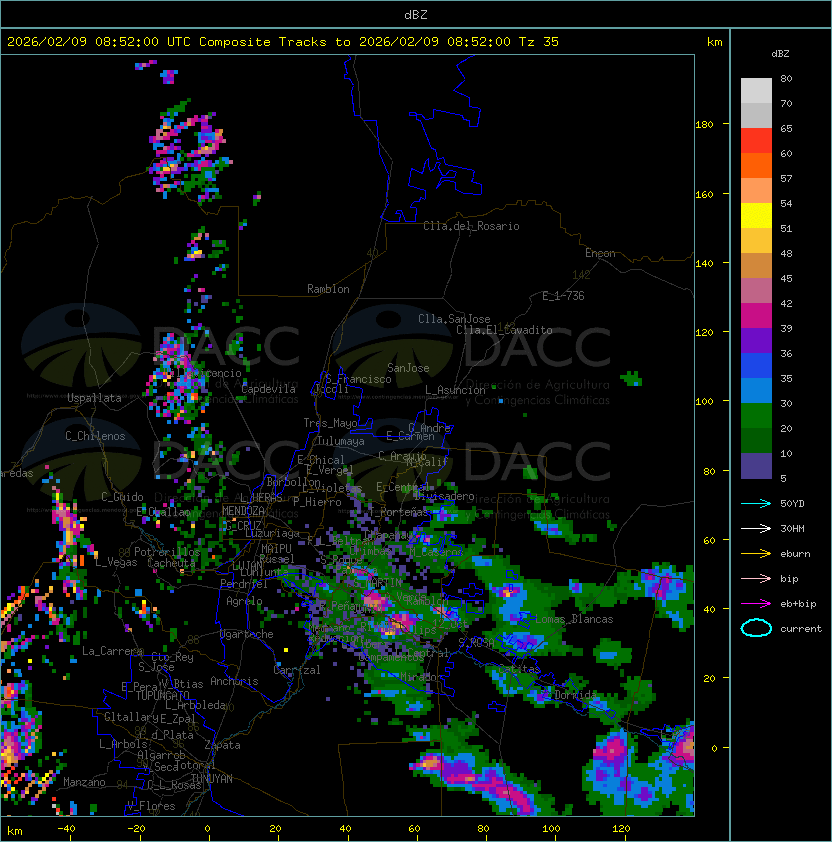832x842 pixels.
Task: Click the Ugarteche place label
Action: pyautogui.click(x=247, y=634)
